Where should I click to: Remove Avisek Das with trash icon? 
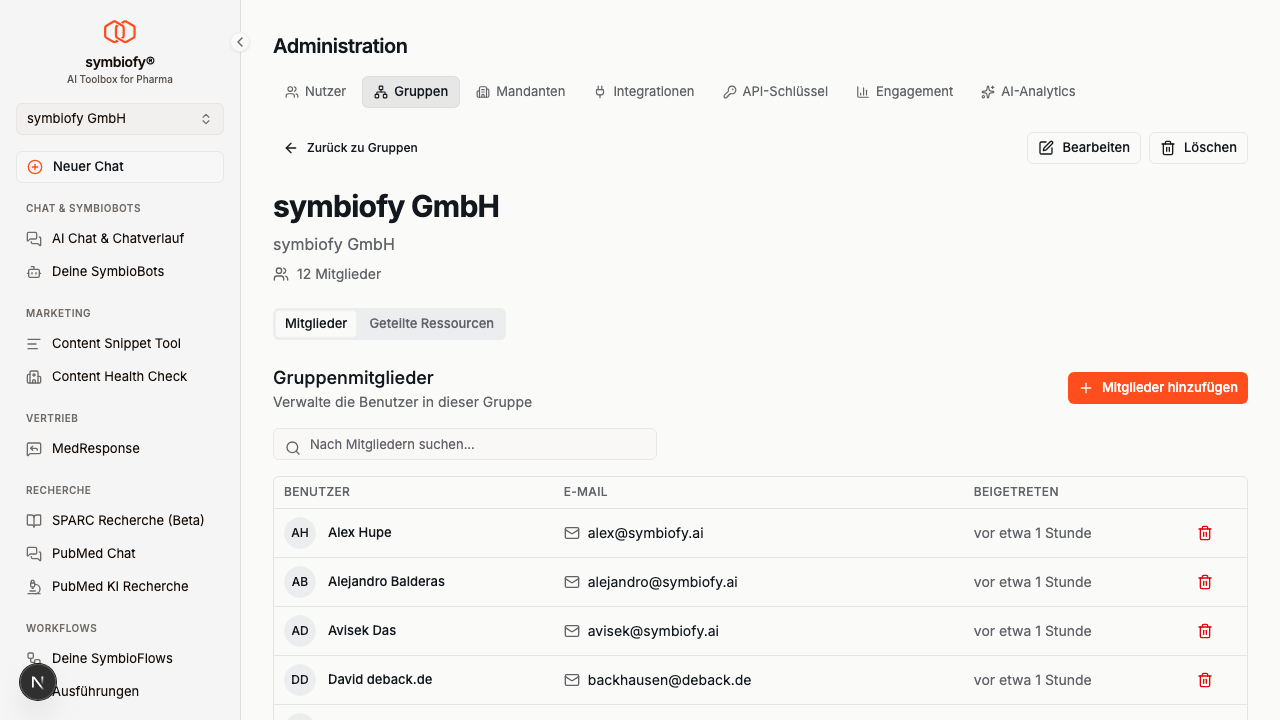[x=1205, y=631]
